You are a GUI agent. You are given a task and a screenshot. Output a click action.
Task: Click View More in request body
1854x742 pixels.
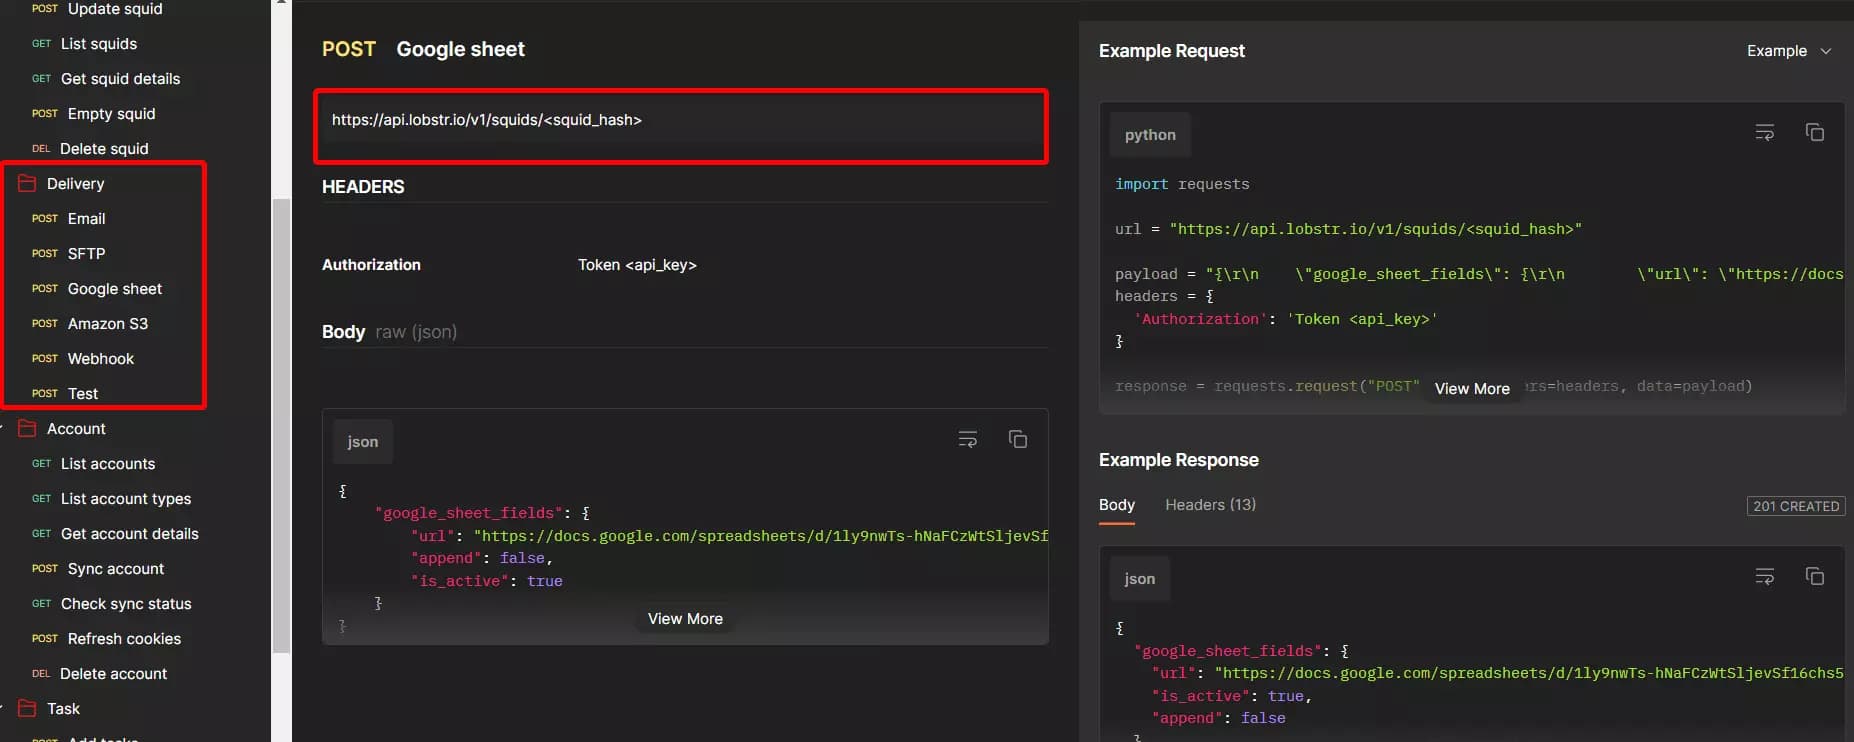coord(685,619)
